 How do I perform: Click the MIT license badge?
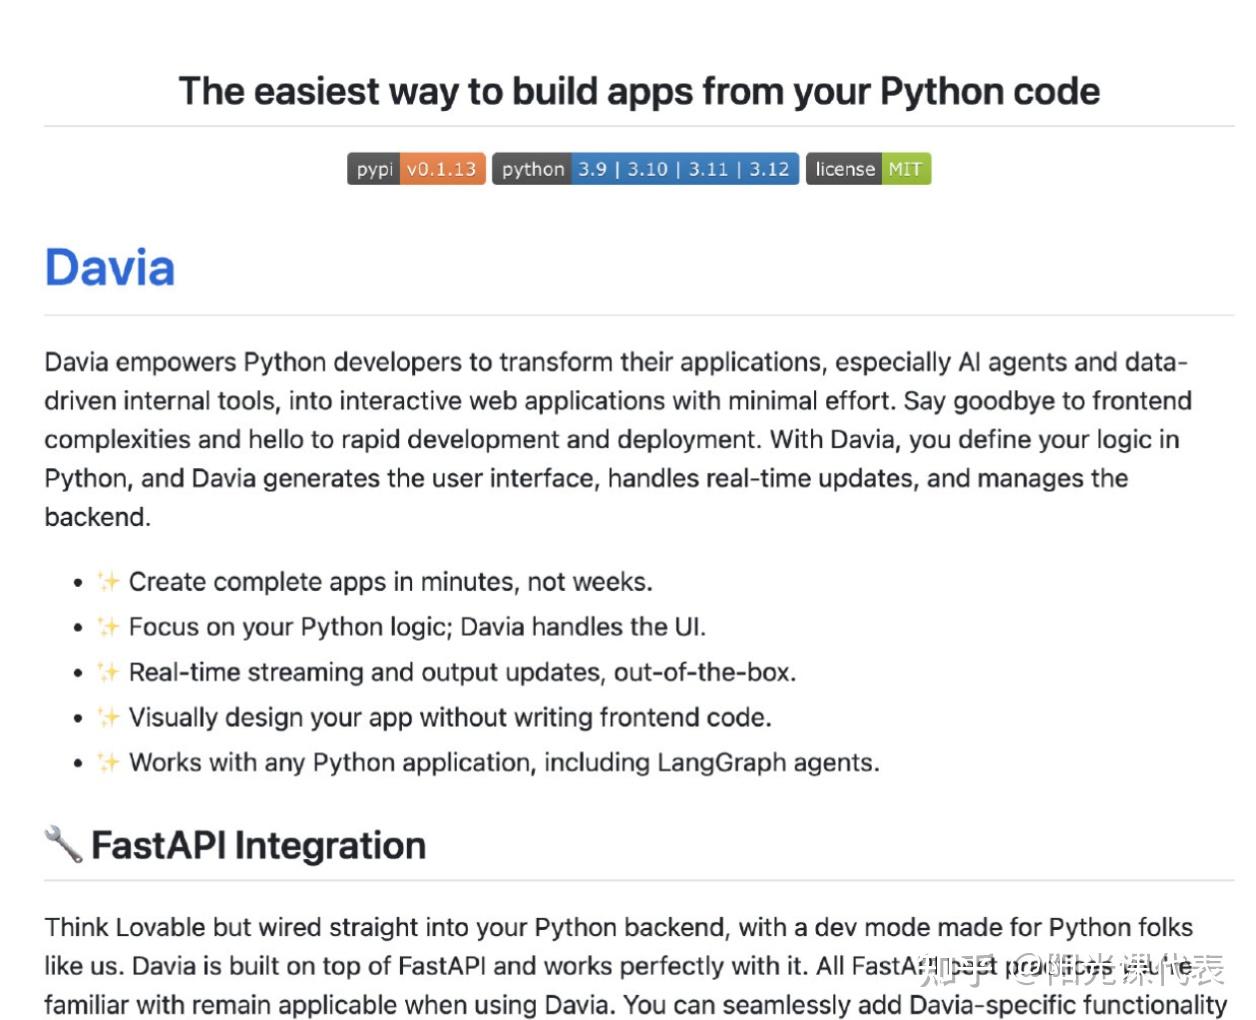click(x=868, y=169)
